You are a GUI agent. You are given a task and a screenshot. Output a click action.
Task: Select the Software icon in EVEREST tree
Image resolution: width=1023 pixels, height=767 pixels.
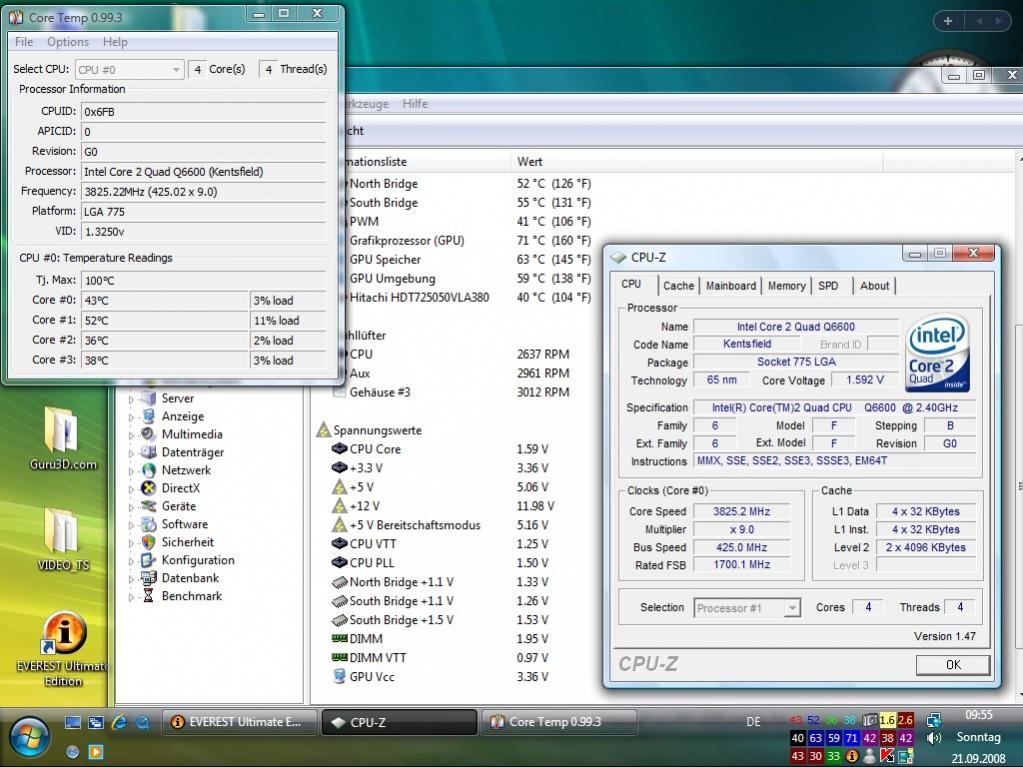149,524
